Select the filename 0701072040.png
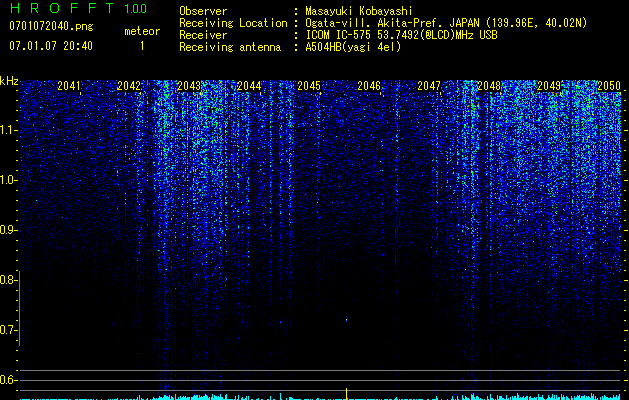The width and height of the screenshot is (629, 400). tap(51, 27)
